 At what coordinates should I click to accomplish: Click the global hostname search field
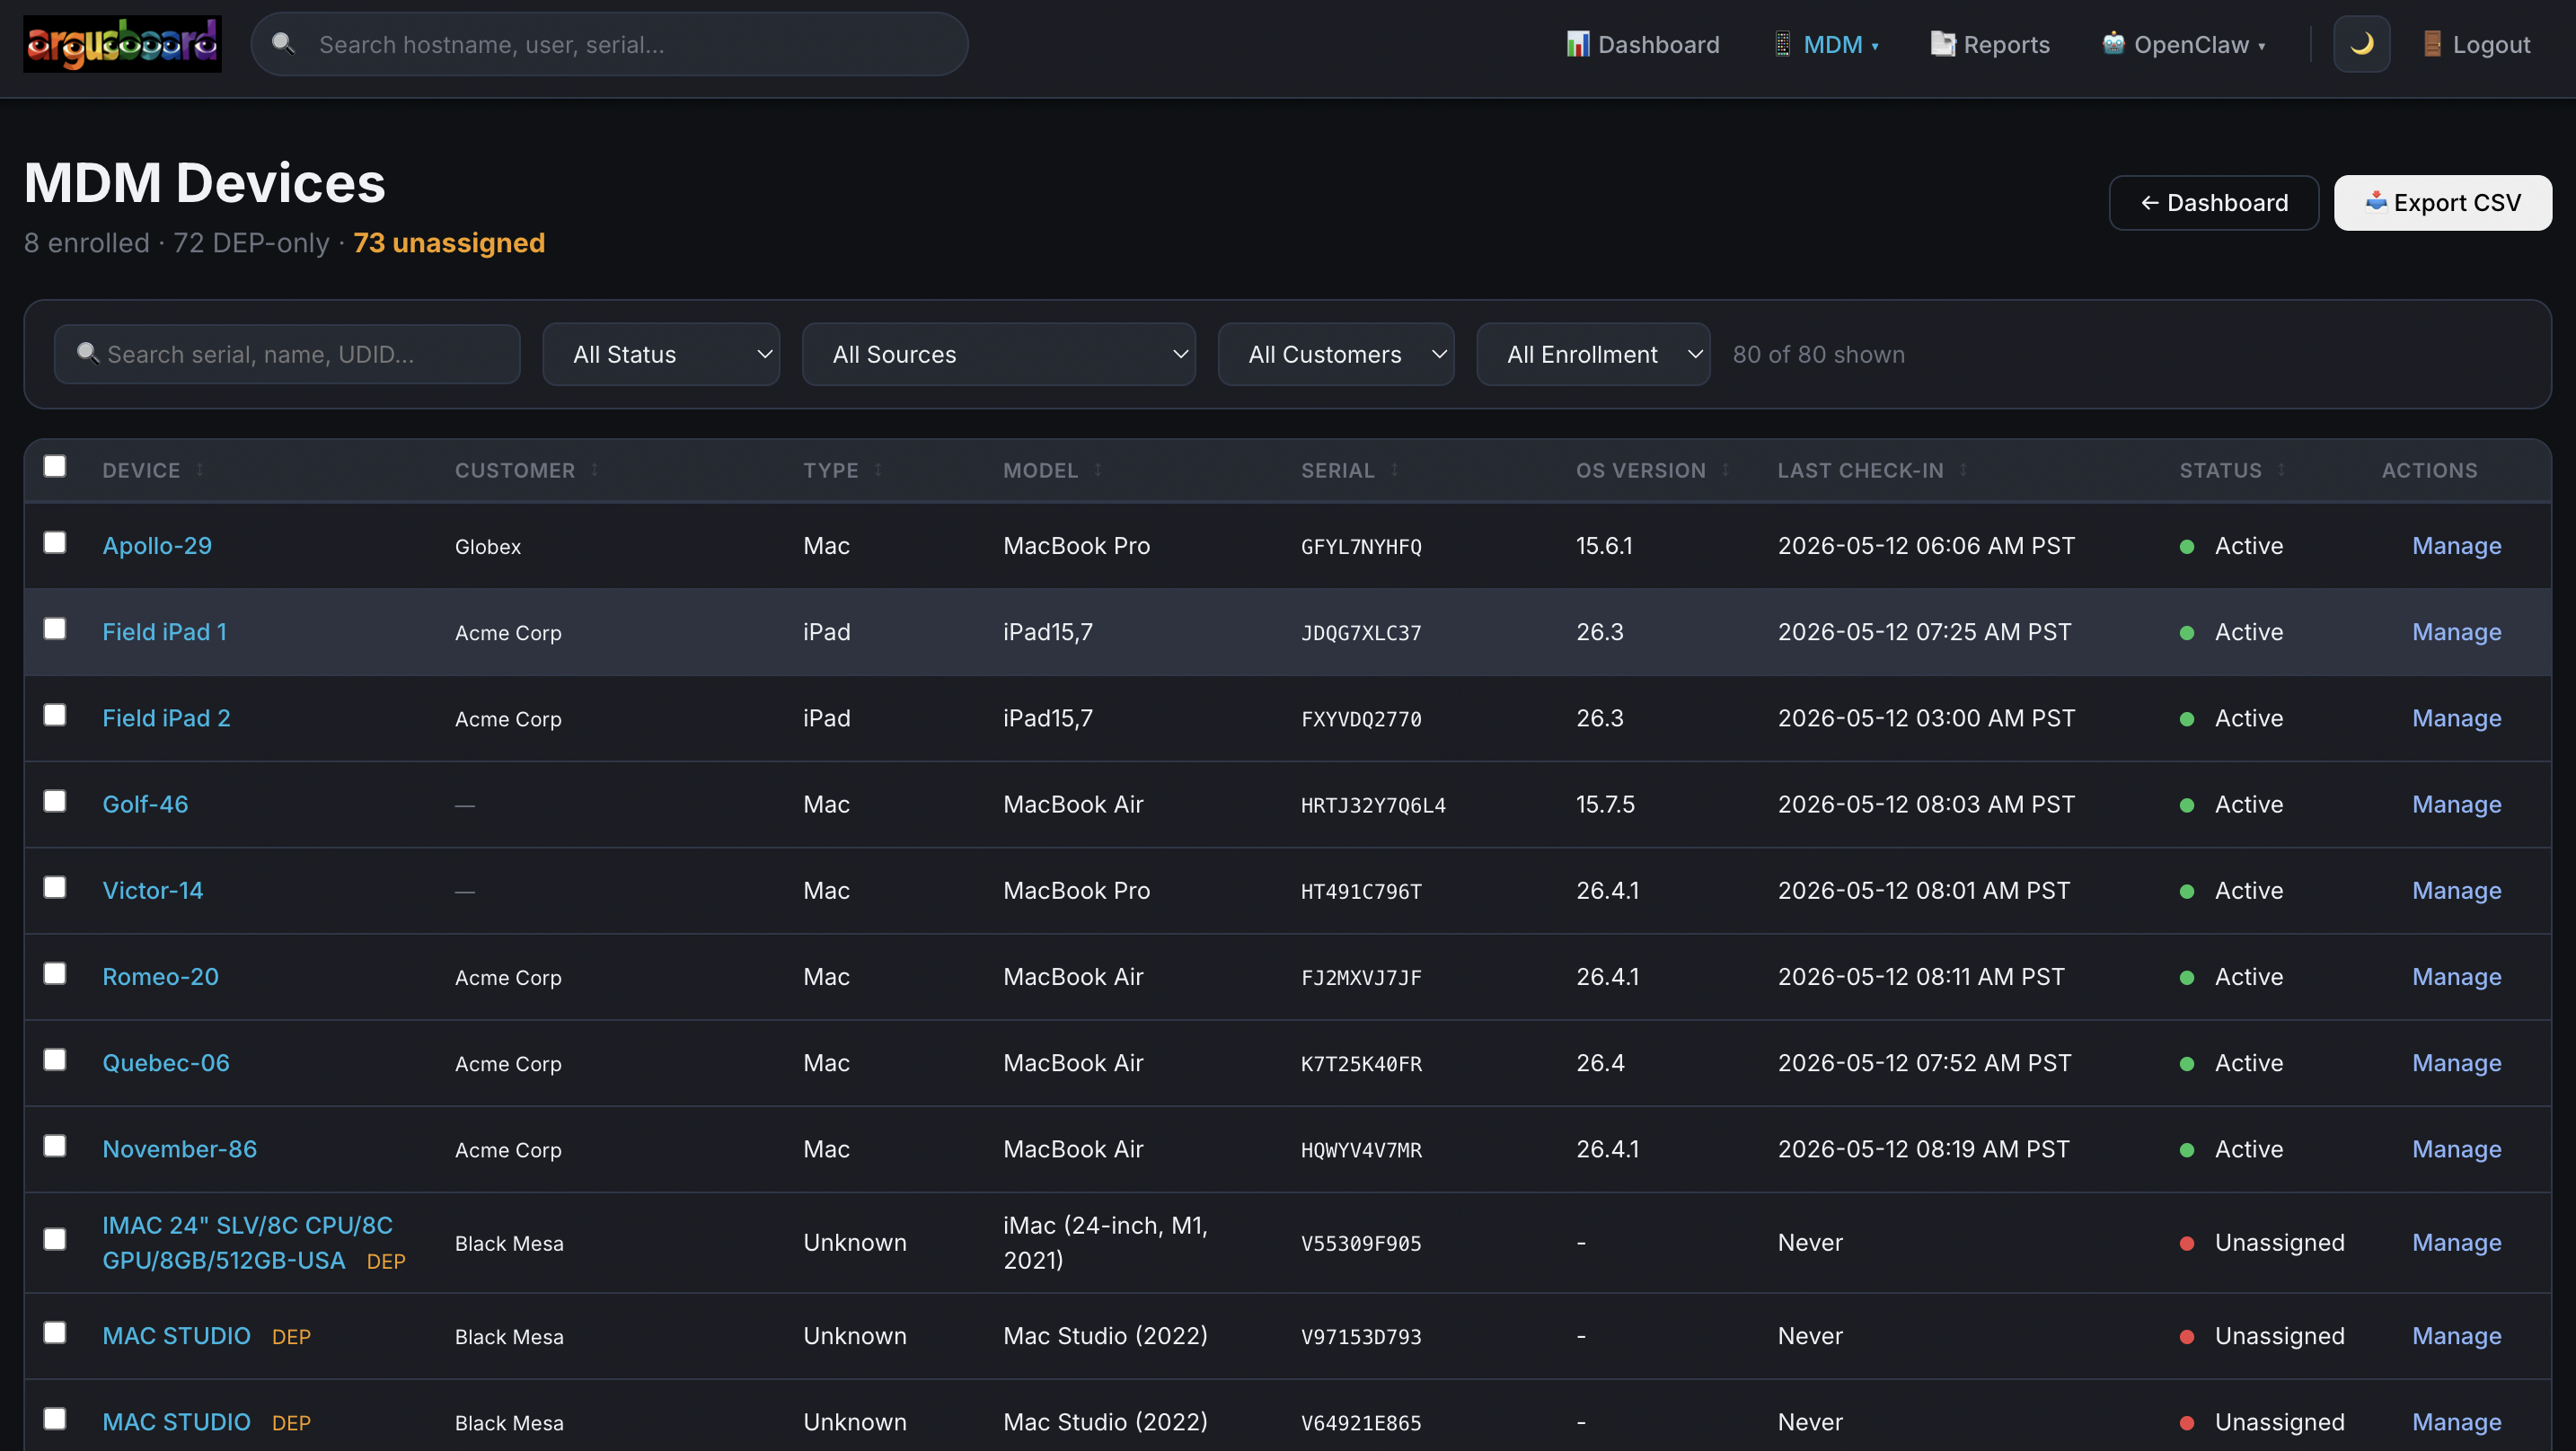coord(609,44)
